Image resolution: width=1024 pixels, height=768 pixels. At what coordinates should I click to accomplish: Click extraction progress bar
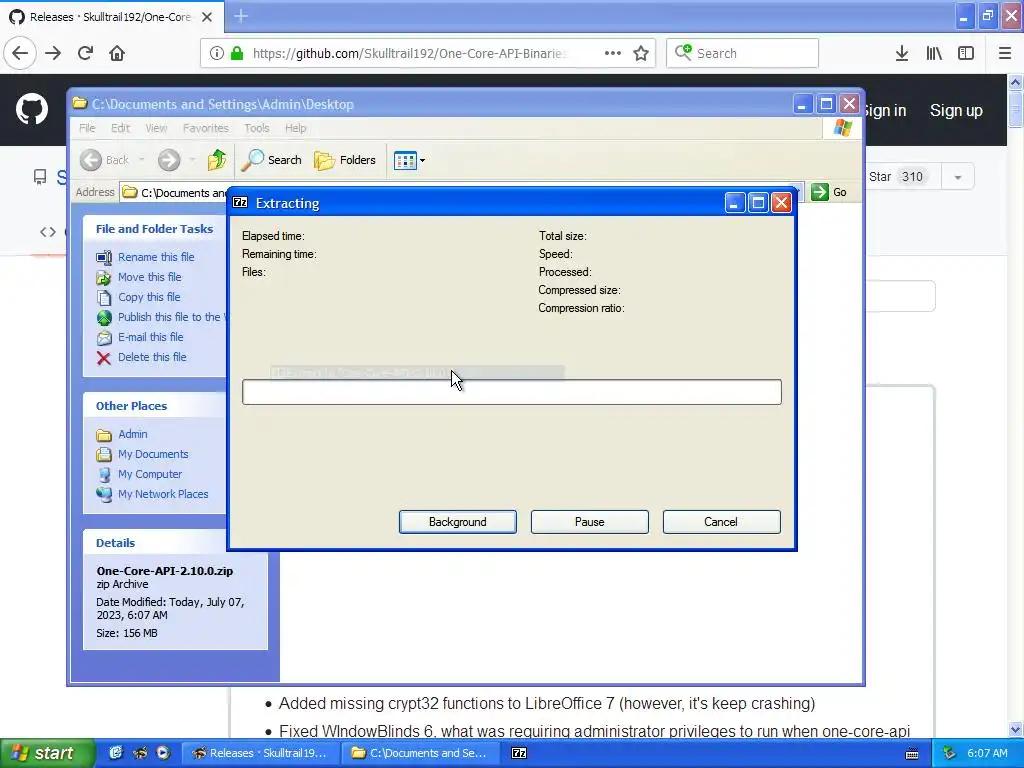[511, 392]
